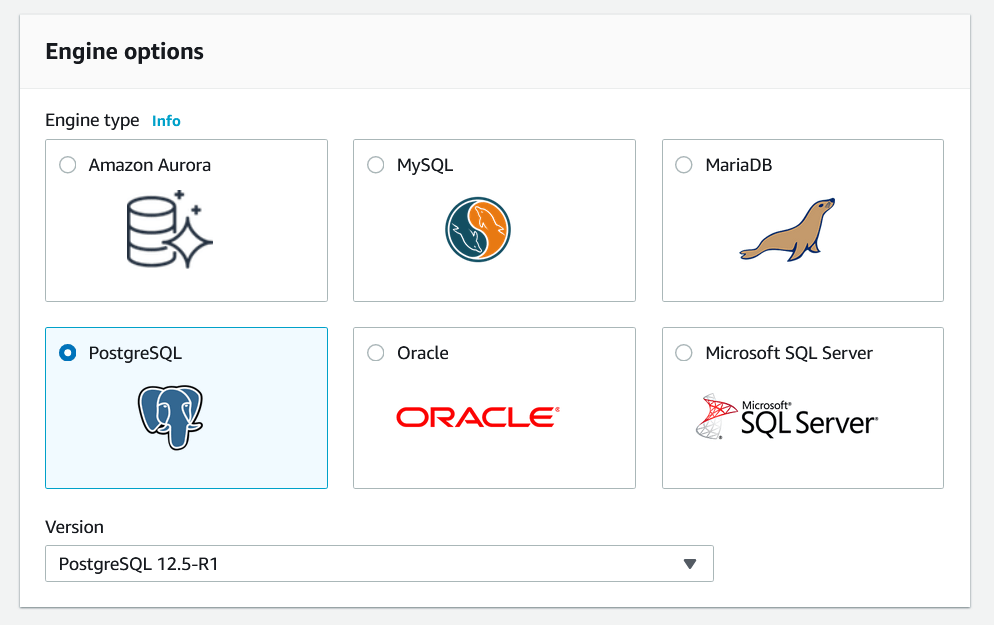
Task: Click the red Oracle logo
Action: (x=478, y=417)
